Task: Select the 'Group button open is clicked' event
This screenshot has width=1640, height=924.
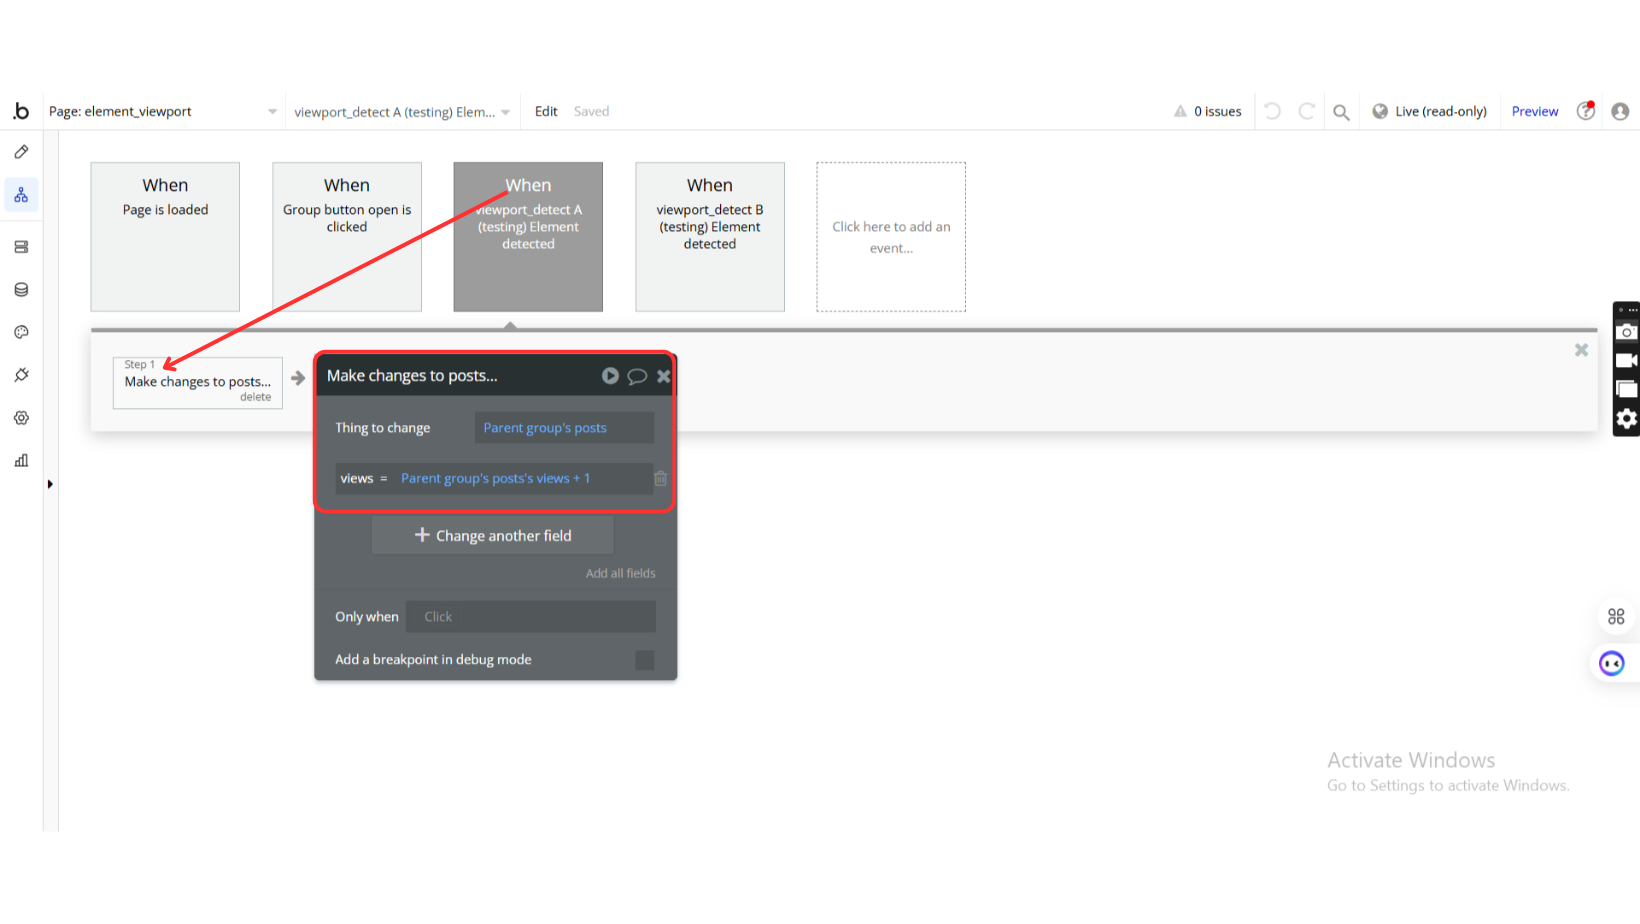Action: 347,237
